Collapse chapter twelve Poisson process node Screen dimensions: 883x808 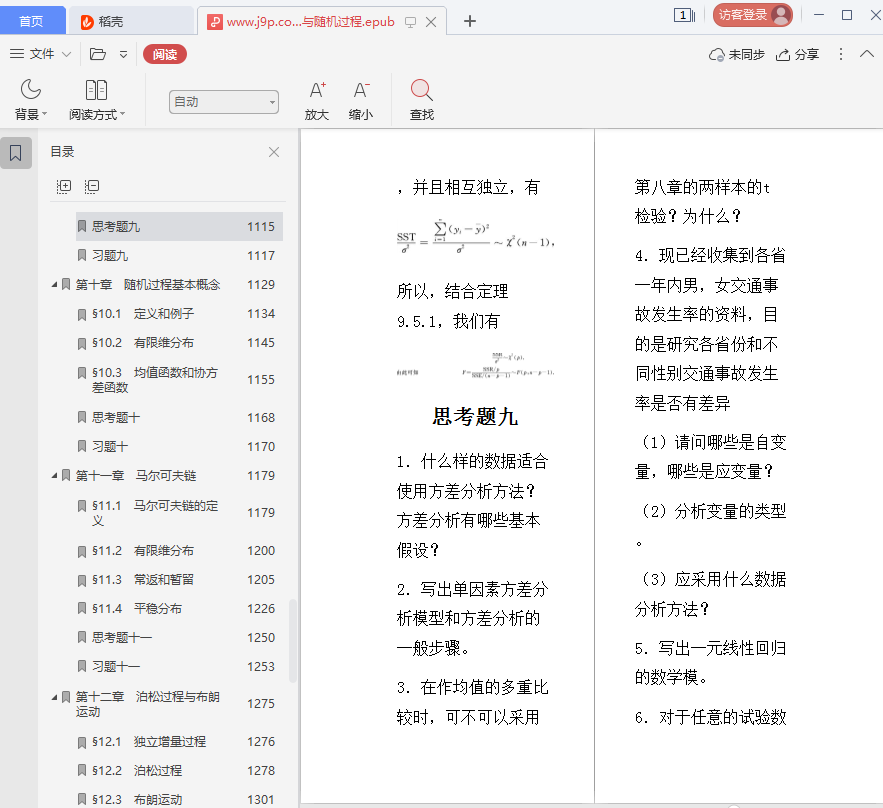[x=55, y=697]
